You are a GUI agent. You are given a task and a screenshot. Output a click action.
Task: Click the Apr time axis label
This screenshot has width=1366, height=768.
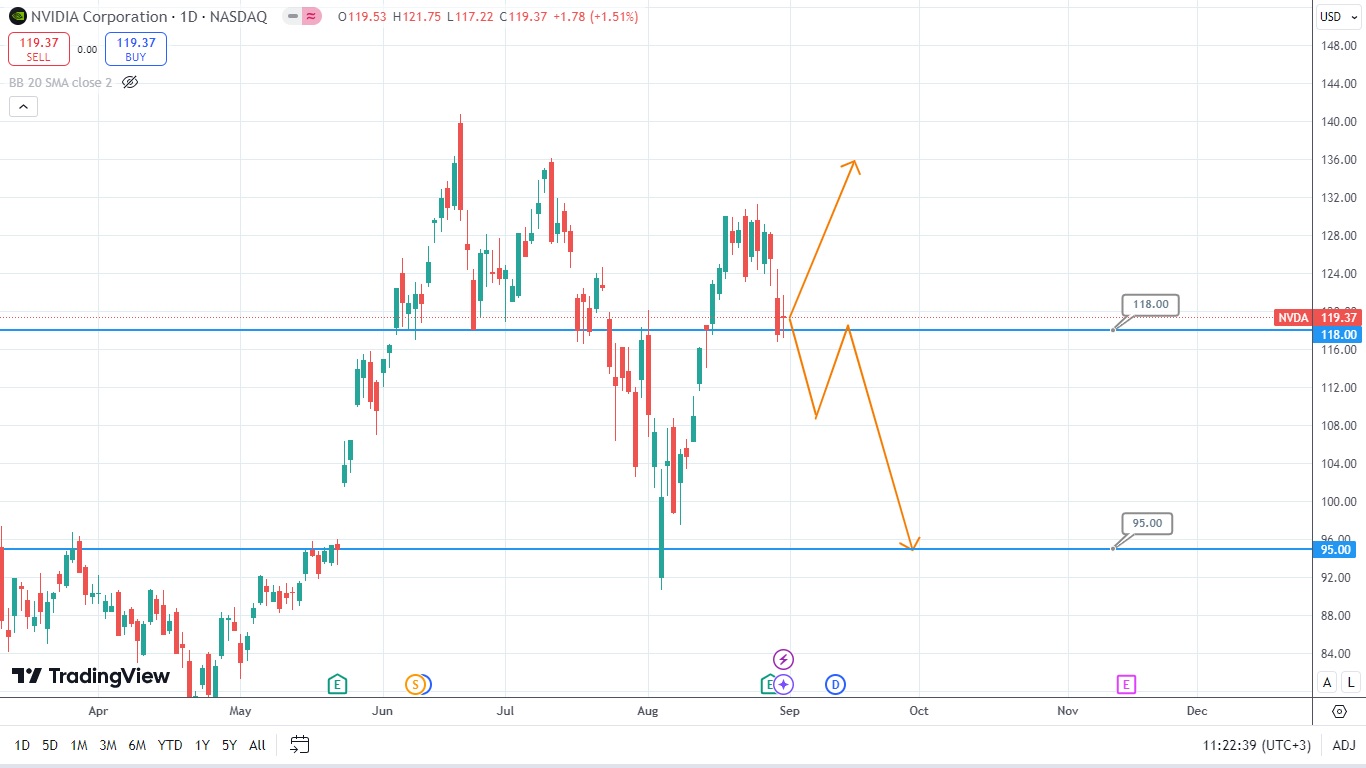coord(97,711)
